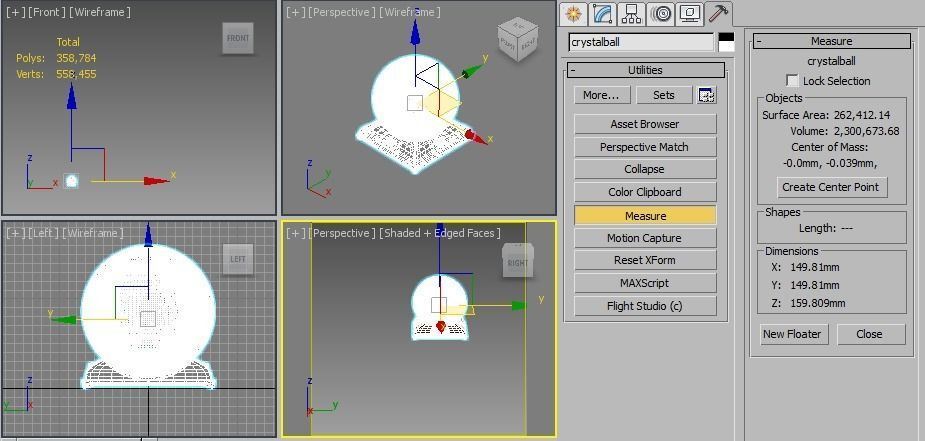The width and height of the screenshot is (925, 441).
Task: Open the Perspective Match utility
Action: coord(645,147)
